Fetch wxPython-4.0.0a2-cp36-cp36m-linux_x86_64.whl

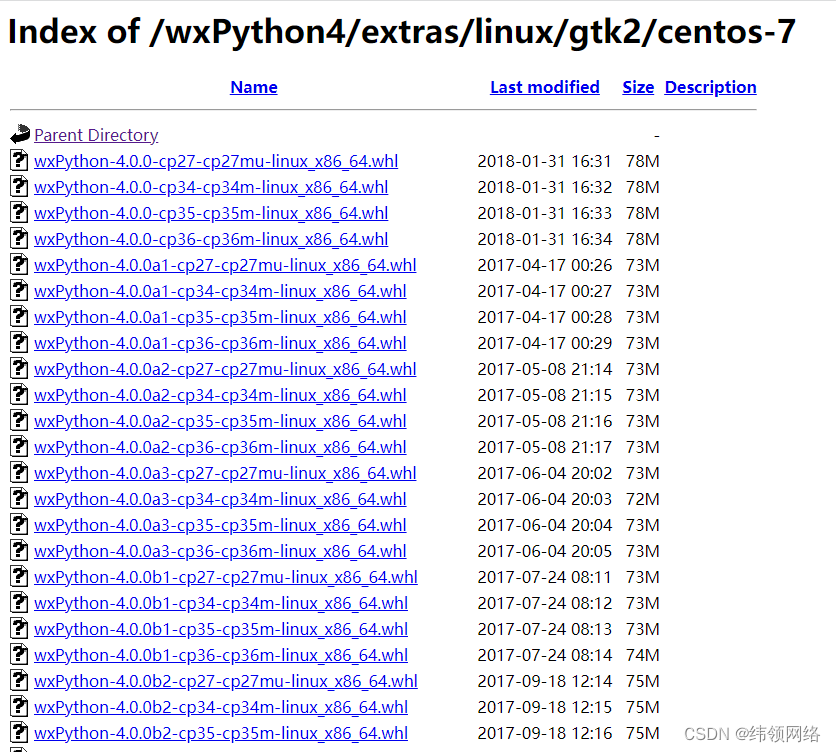[x=220, y=447]
